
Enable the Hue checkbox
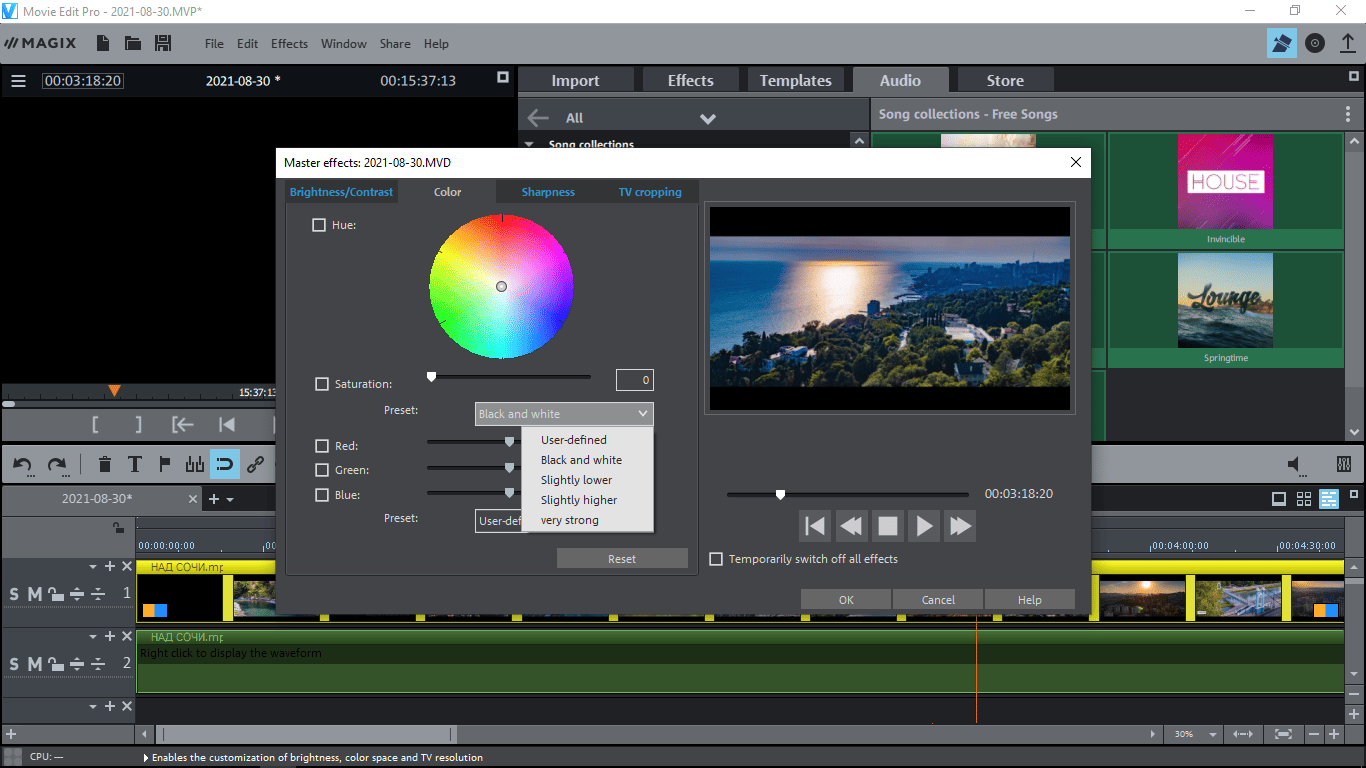click(x=319, y=225)
